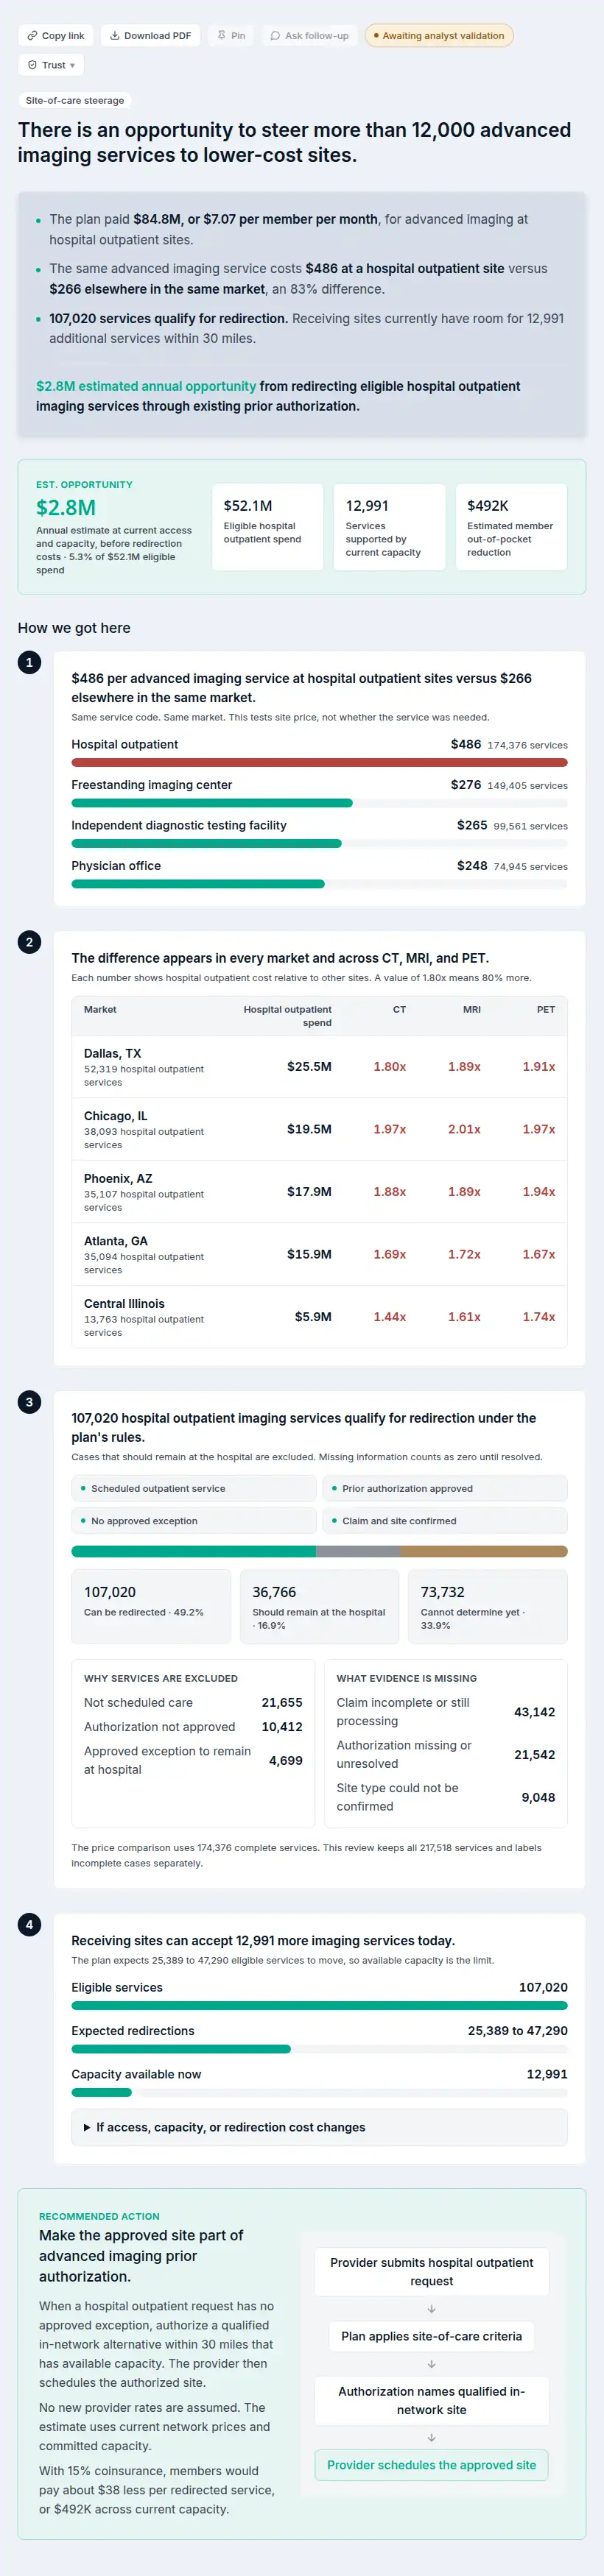Viewport: 604px width, 2576px height.
Task: Click the step 4 number marker
Action: tap(29, 1924)
